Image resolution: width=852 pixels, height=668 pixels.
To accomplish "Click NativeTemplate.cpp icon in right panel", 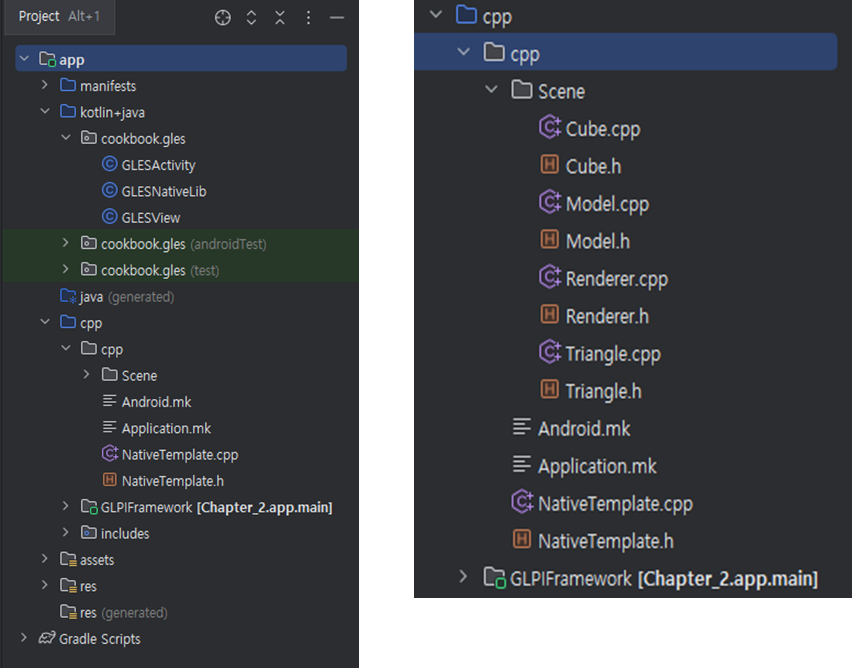I will [x=522, y=502].
